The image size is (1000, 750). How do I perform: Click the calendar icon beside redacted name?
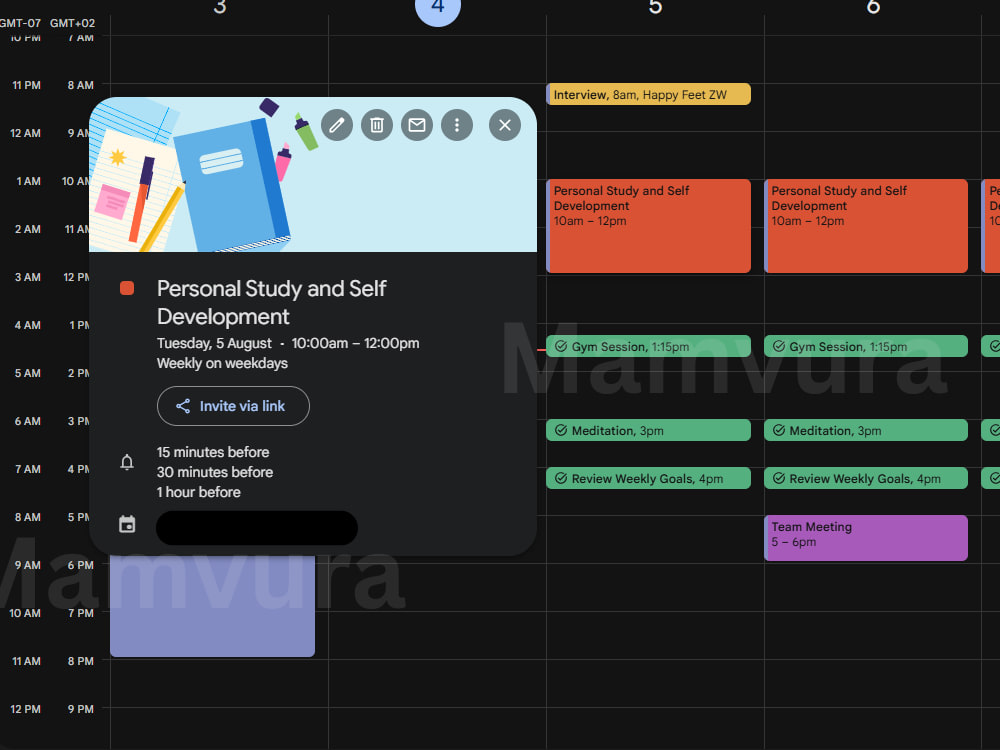(x=127, y=524)
